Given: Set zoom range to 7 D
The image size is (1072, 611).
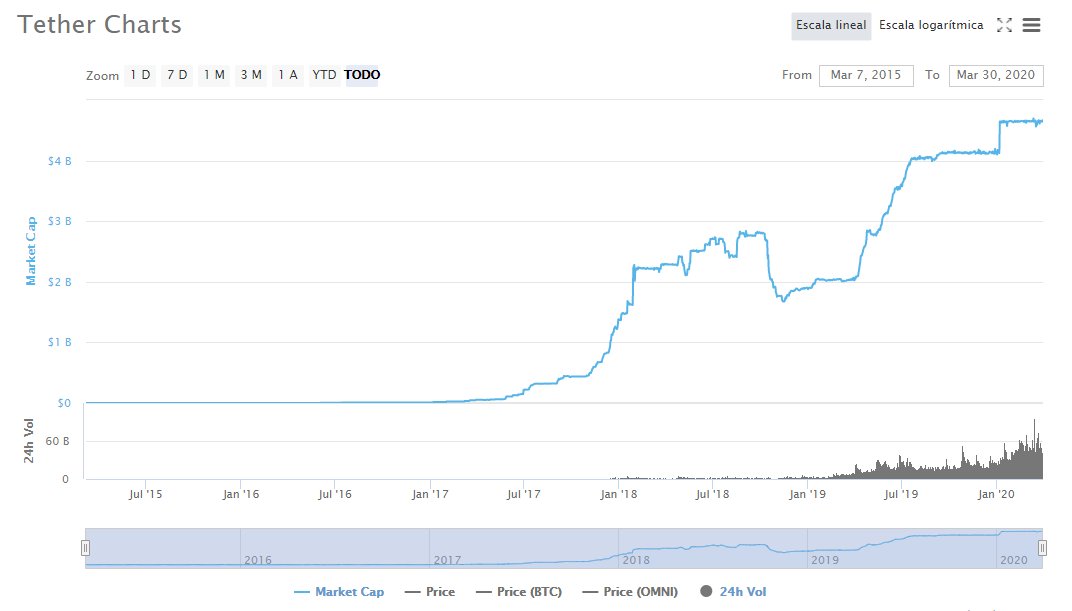Looking at the screenshot, I should coord(177,75).
